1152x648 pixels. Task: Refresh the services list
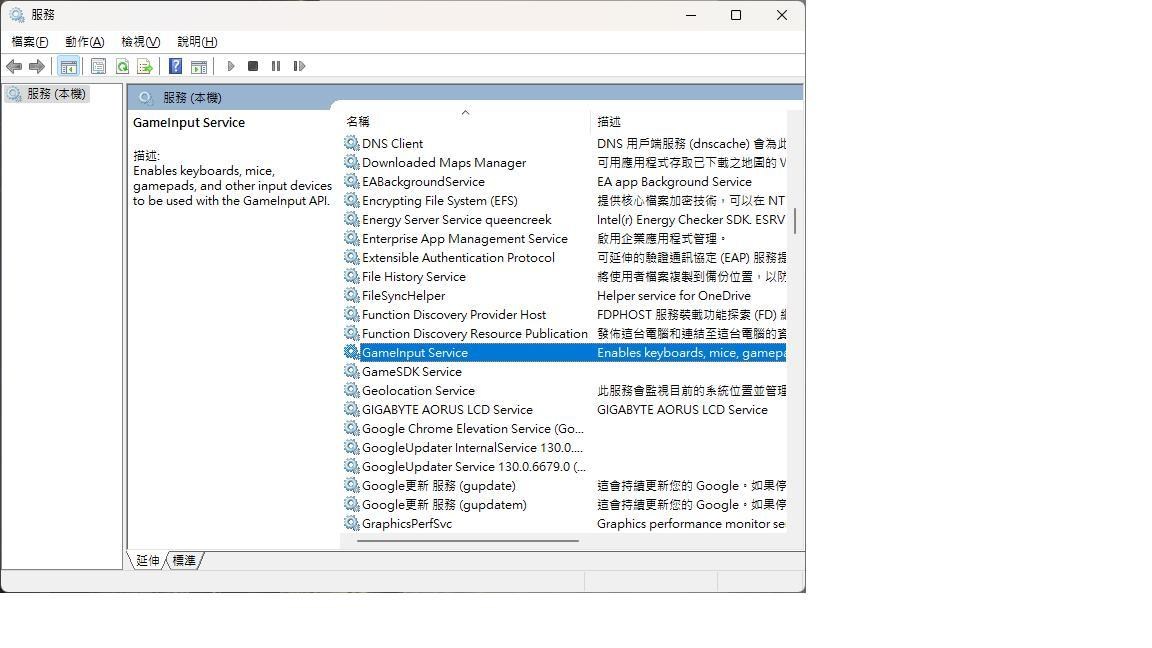click(x=122, y=66)
